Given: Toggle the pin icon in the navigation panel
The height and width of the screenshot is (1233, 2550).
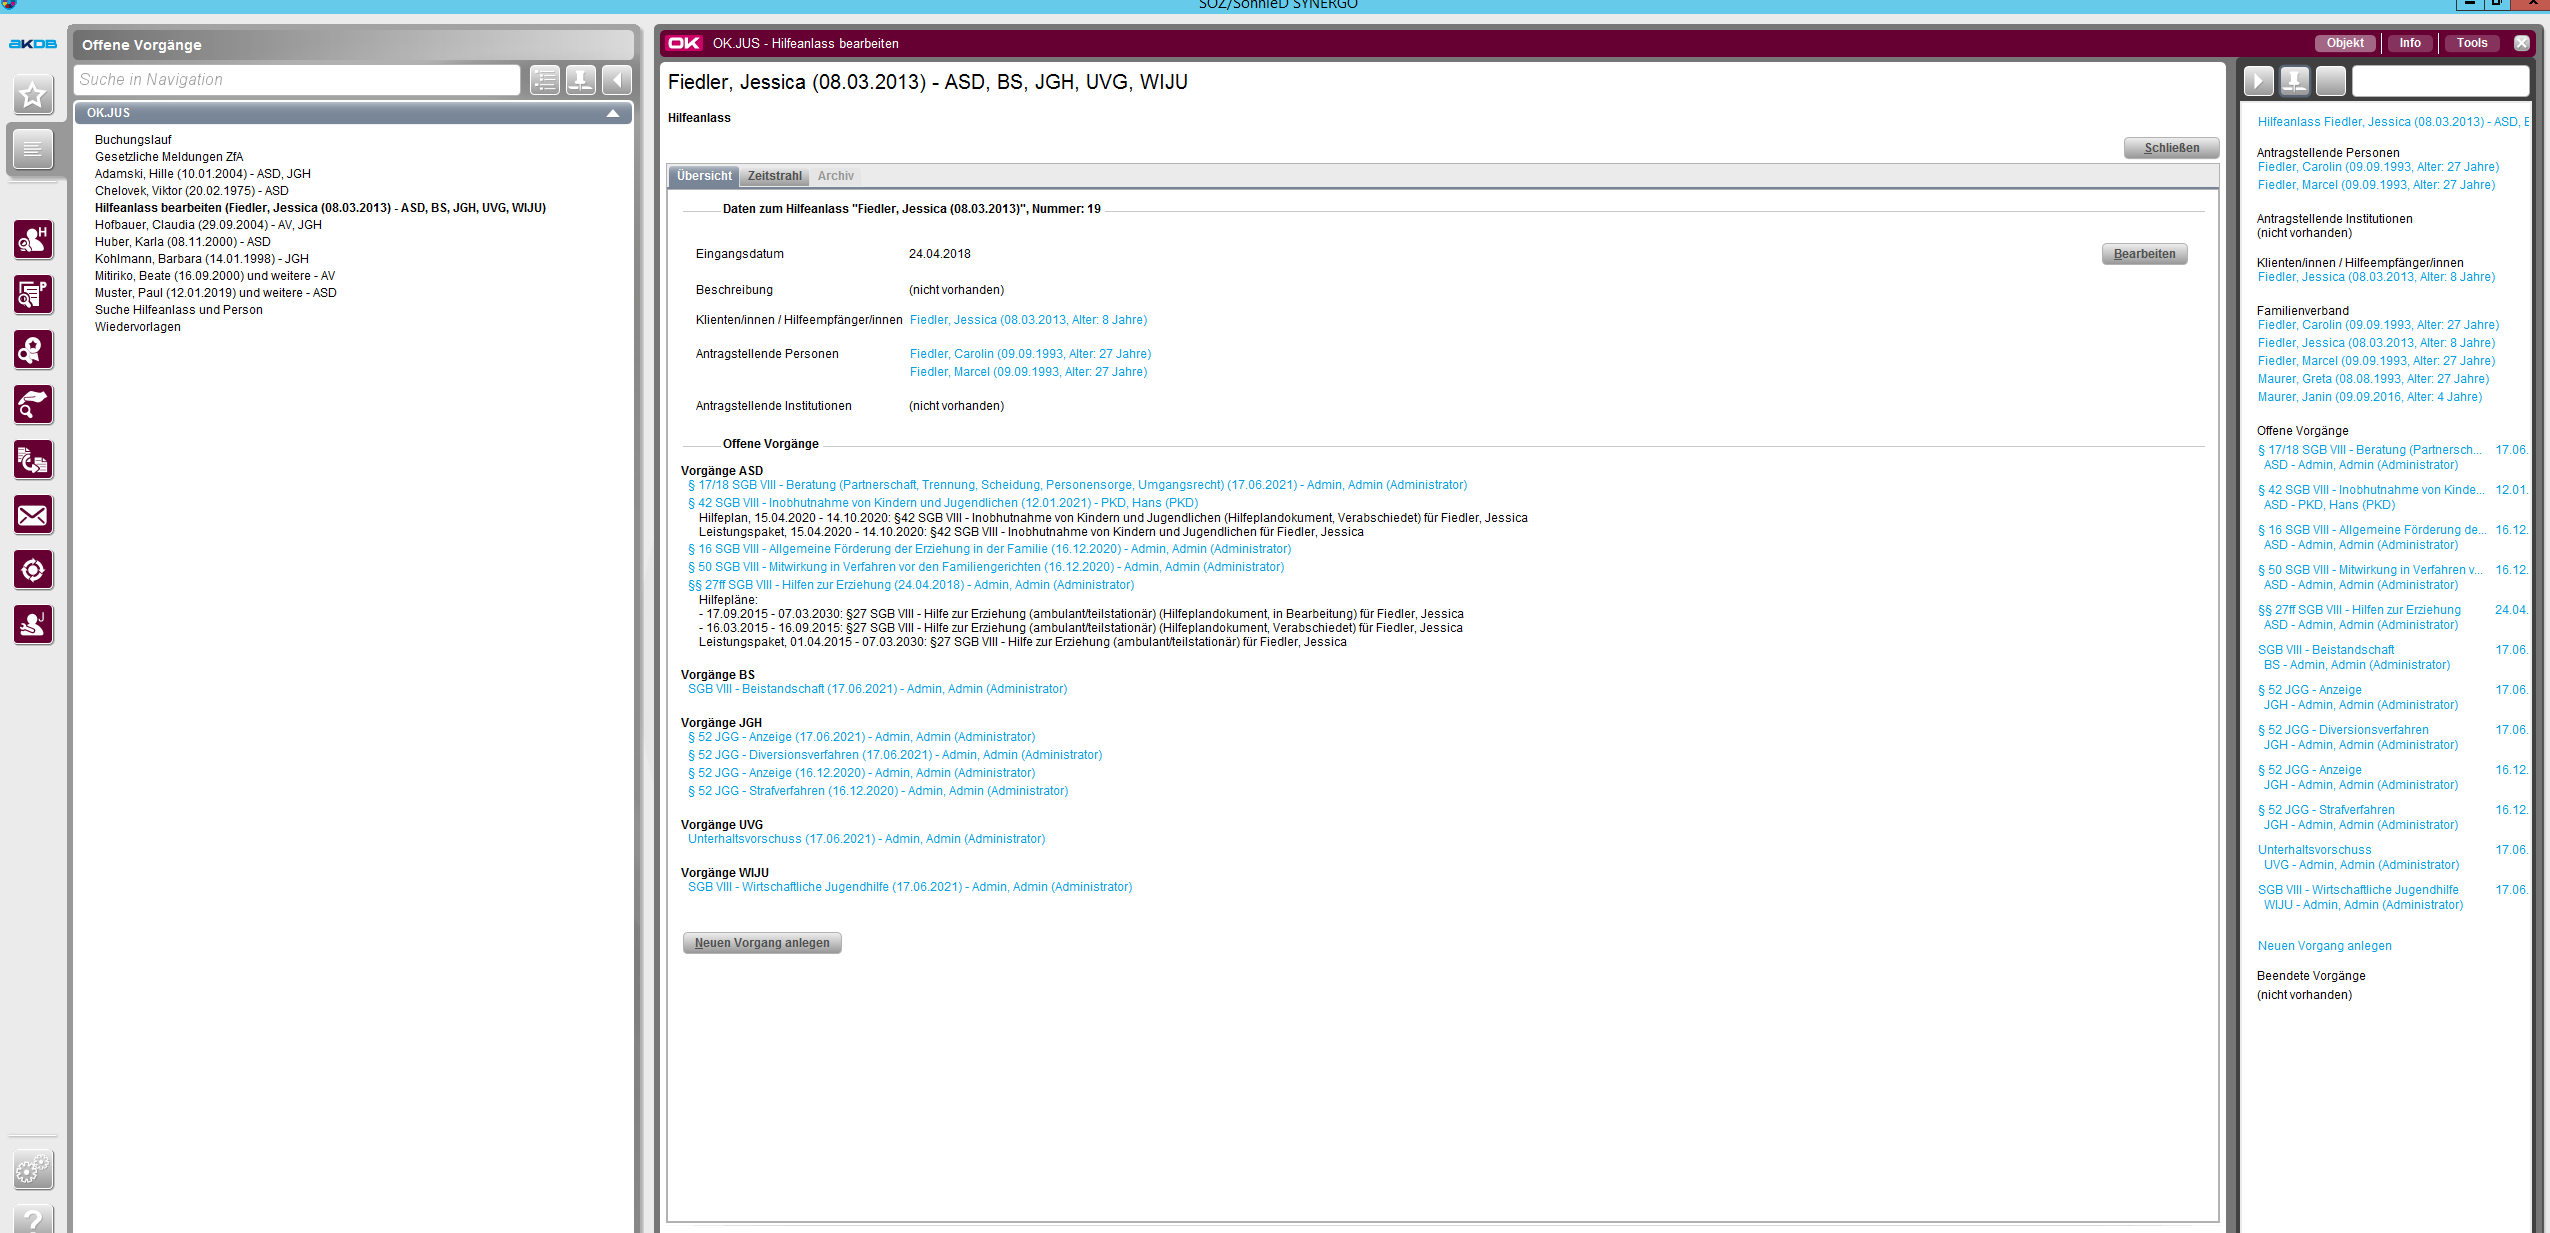Looking at the screenshot, I should tap(580, 80).
